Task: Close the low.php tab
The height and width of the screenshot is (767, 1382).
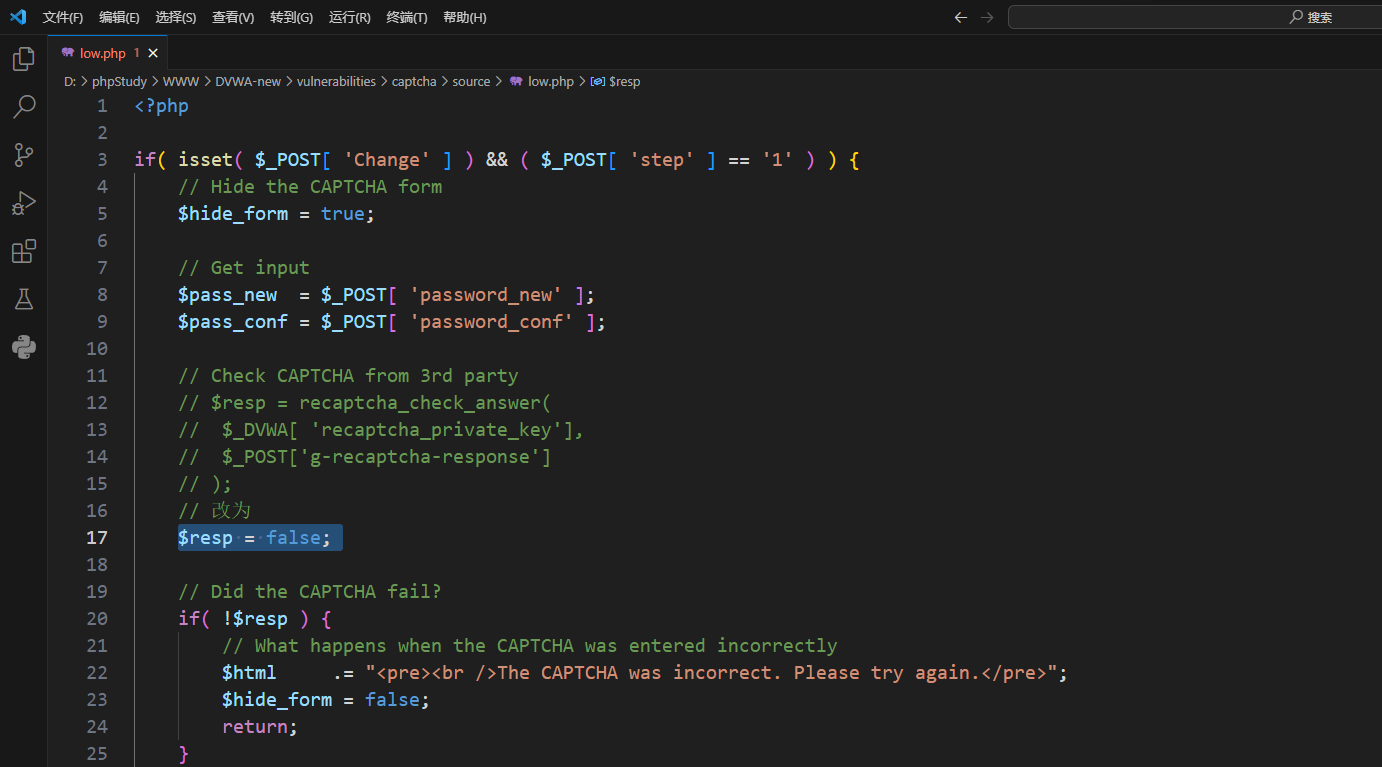Action: tap(153, 53)
